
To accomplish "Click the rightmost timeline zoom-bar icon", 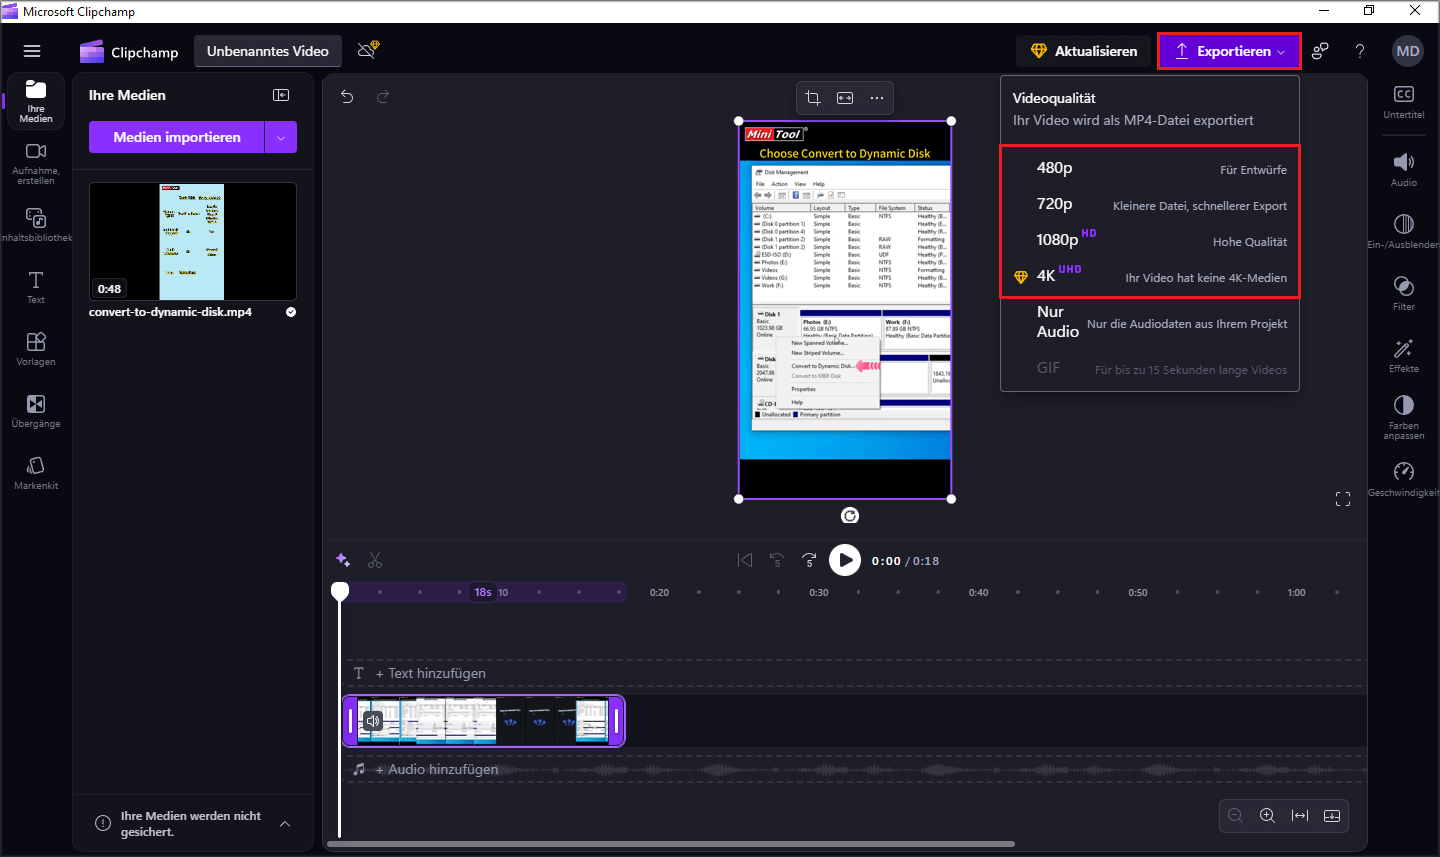I will coord(1332,816).
